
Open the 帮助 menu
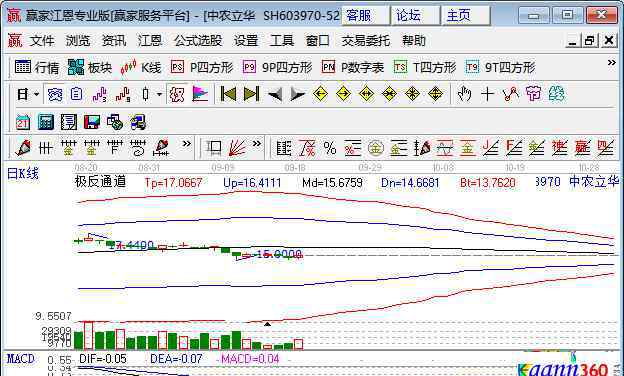pos(413,41)
